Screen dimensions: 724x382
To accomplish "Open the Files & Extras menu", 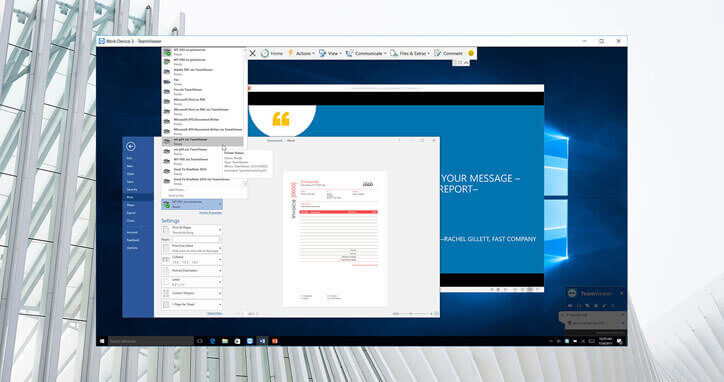I will point(410,54).
